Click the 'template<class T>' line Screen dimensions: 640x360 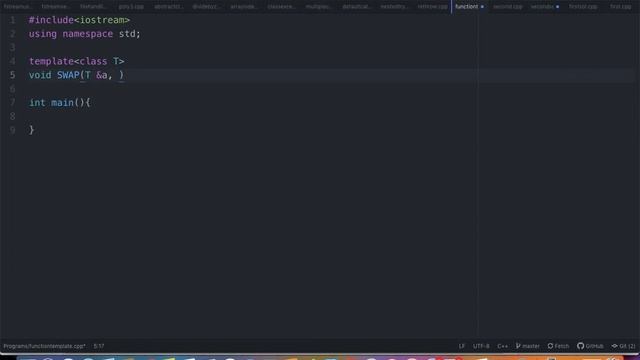click(x=76, y=61)
